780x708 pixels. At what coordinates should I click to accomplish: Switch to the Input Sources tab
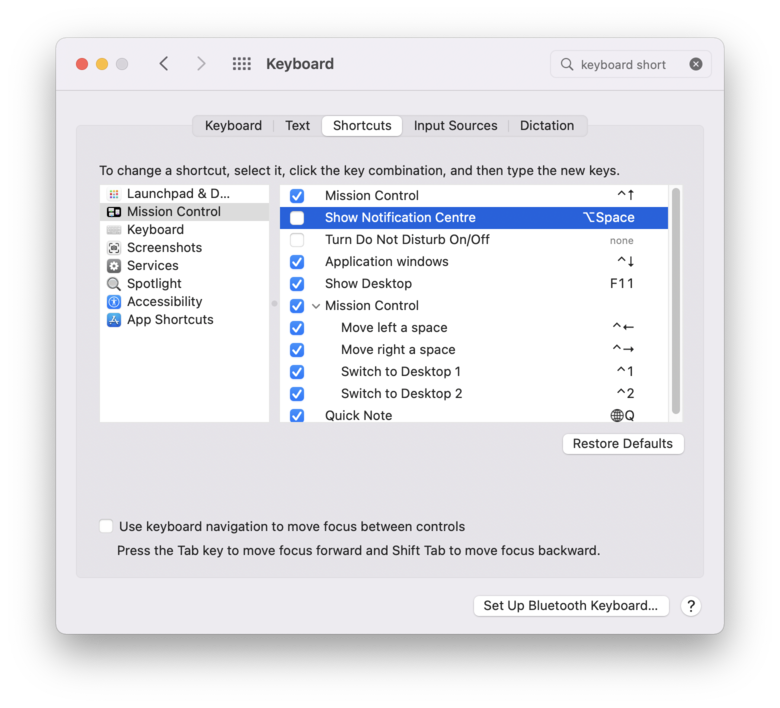coord(455,126)
